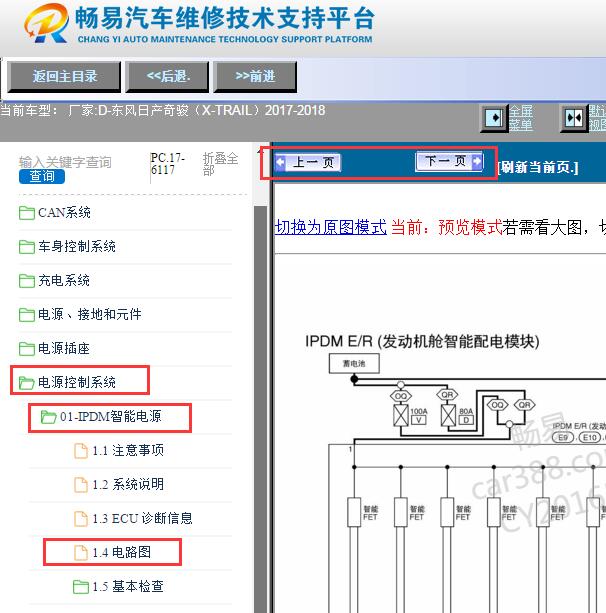Open the 1.3 ECU 诊断信息 document

(x=142, y=518)
